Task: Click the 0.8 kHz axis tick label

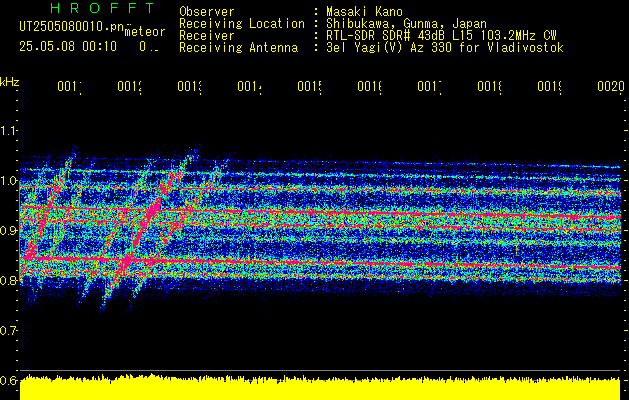Action: pos(9,280)
